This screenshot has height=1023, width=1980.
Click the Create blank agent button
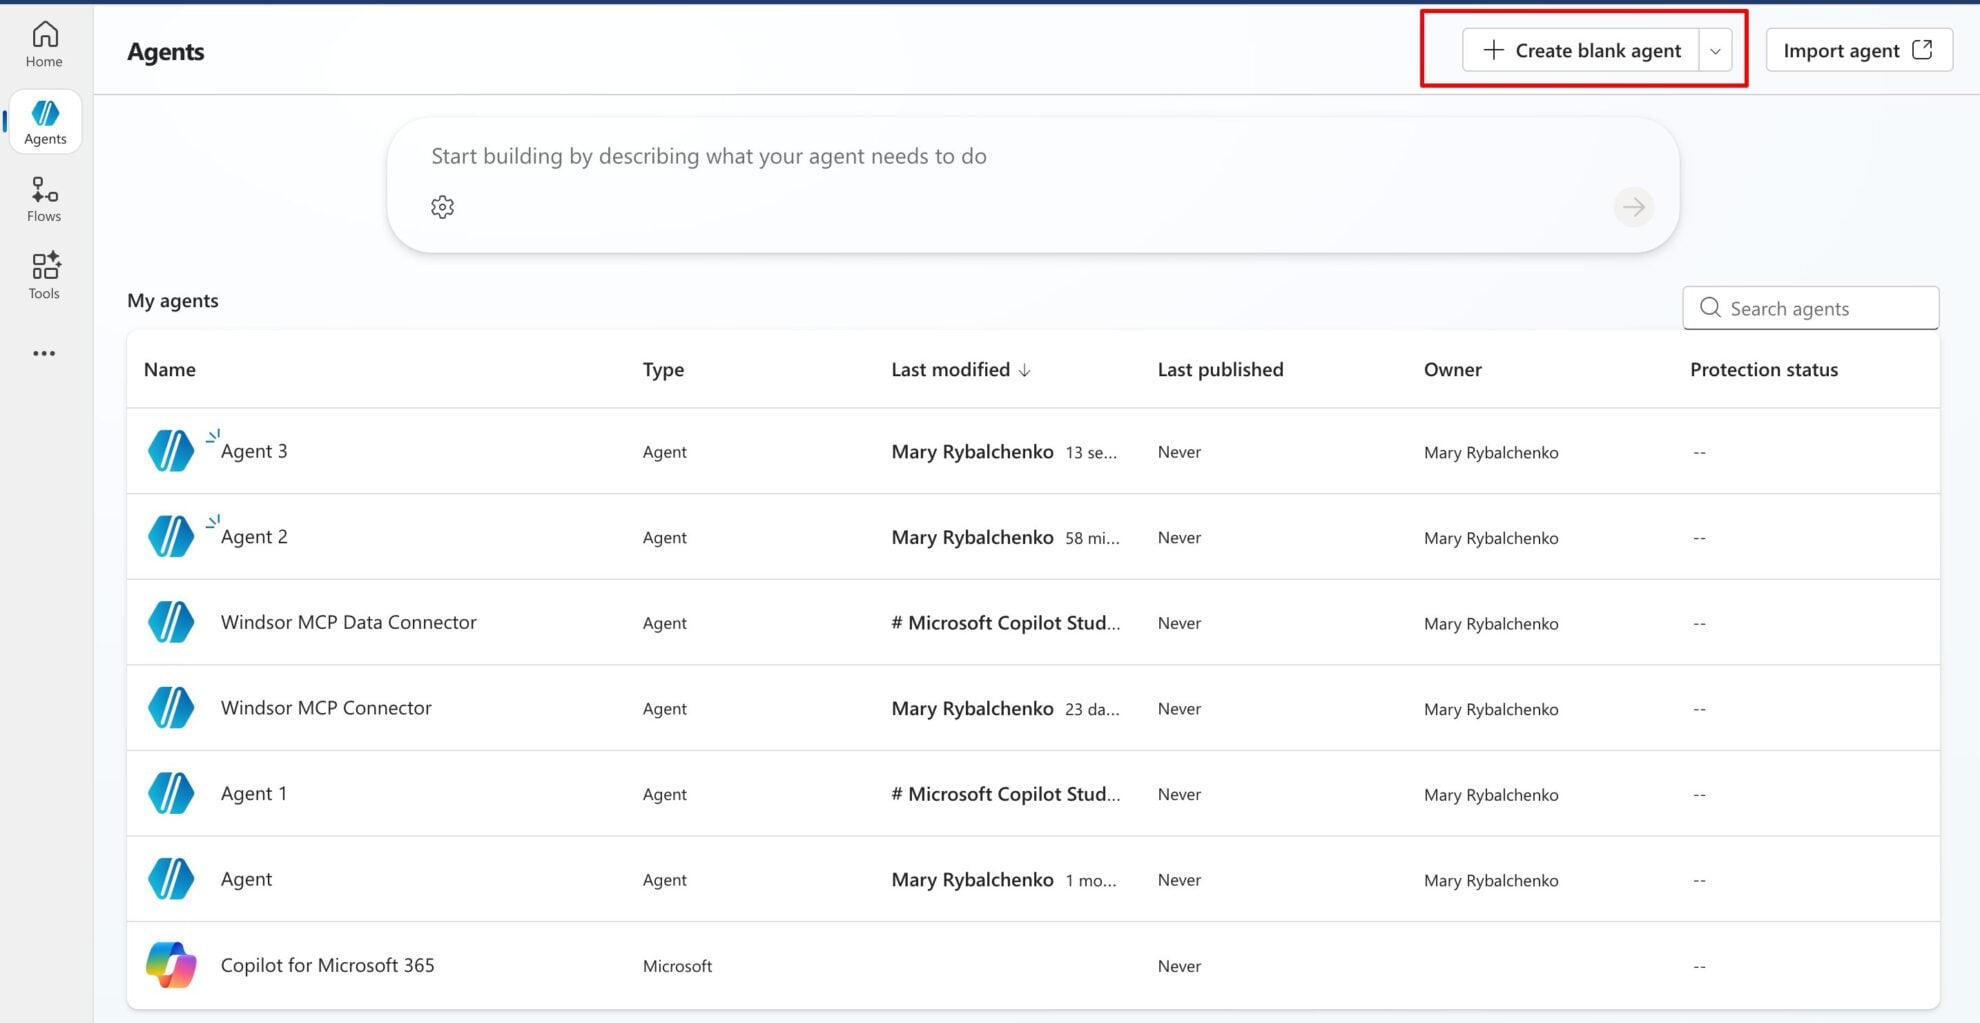pyautogui.click(x=1581, y=50)
